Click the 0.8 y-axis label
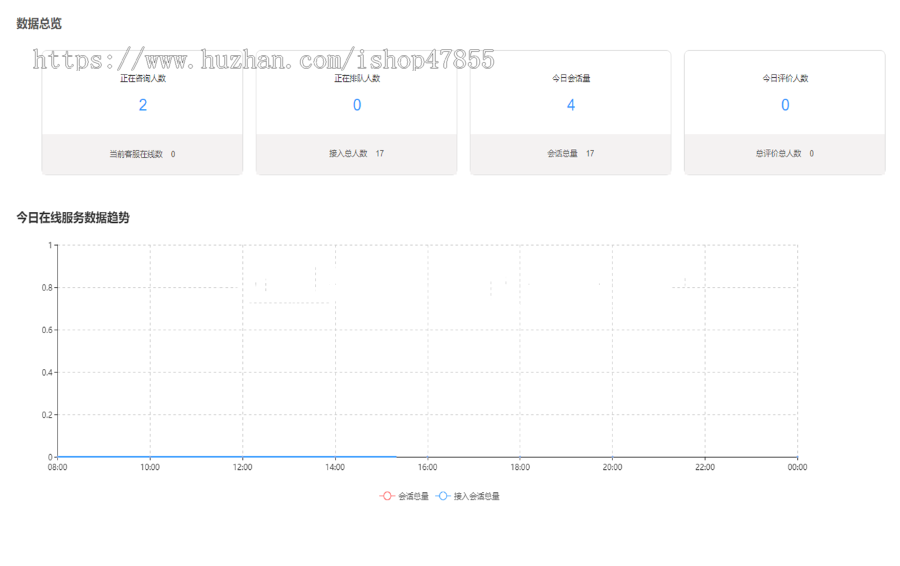The width and height of the screenshot is (900, 566). 47,288
